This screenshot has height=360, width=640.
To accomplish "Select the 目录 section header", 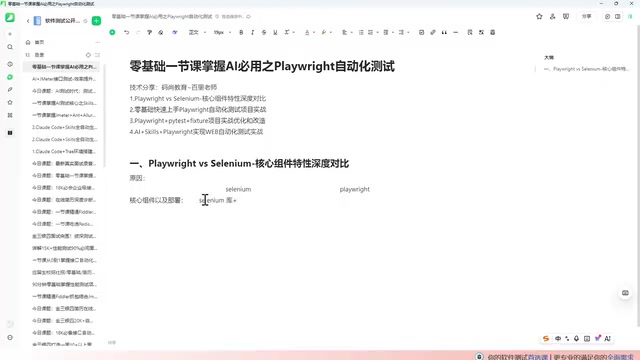I will 39,55.
